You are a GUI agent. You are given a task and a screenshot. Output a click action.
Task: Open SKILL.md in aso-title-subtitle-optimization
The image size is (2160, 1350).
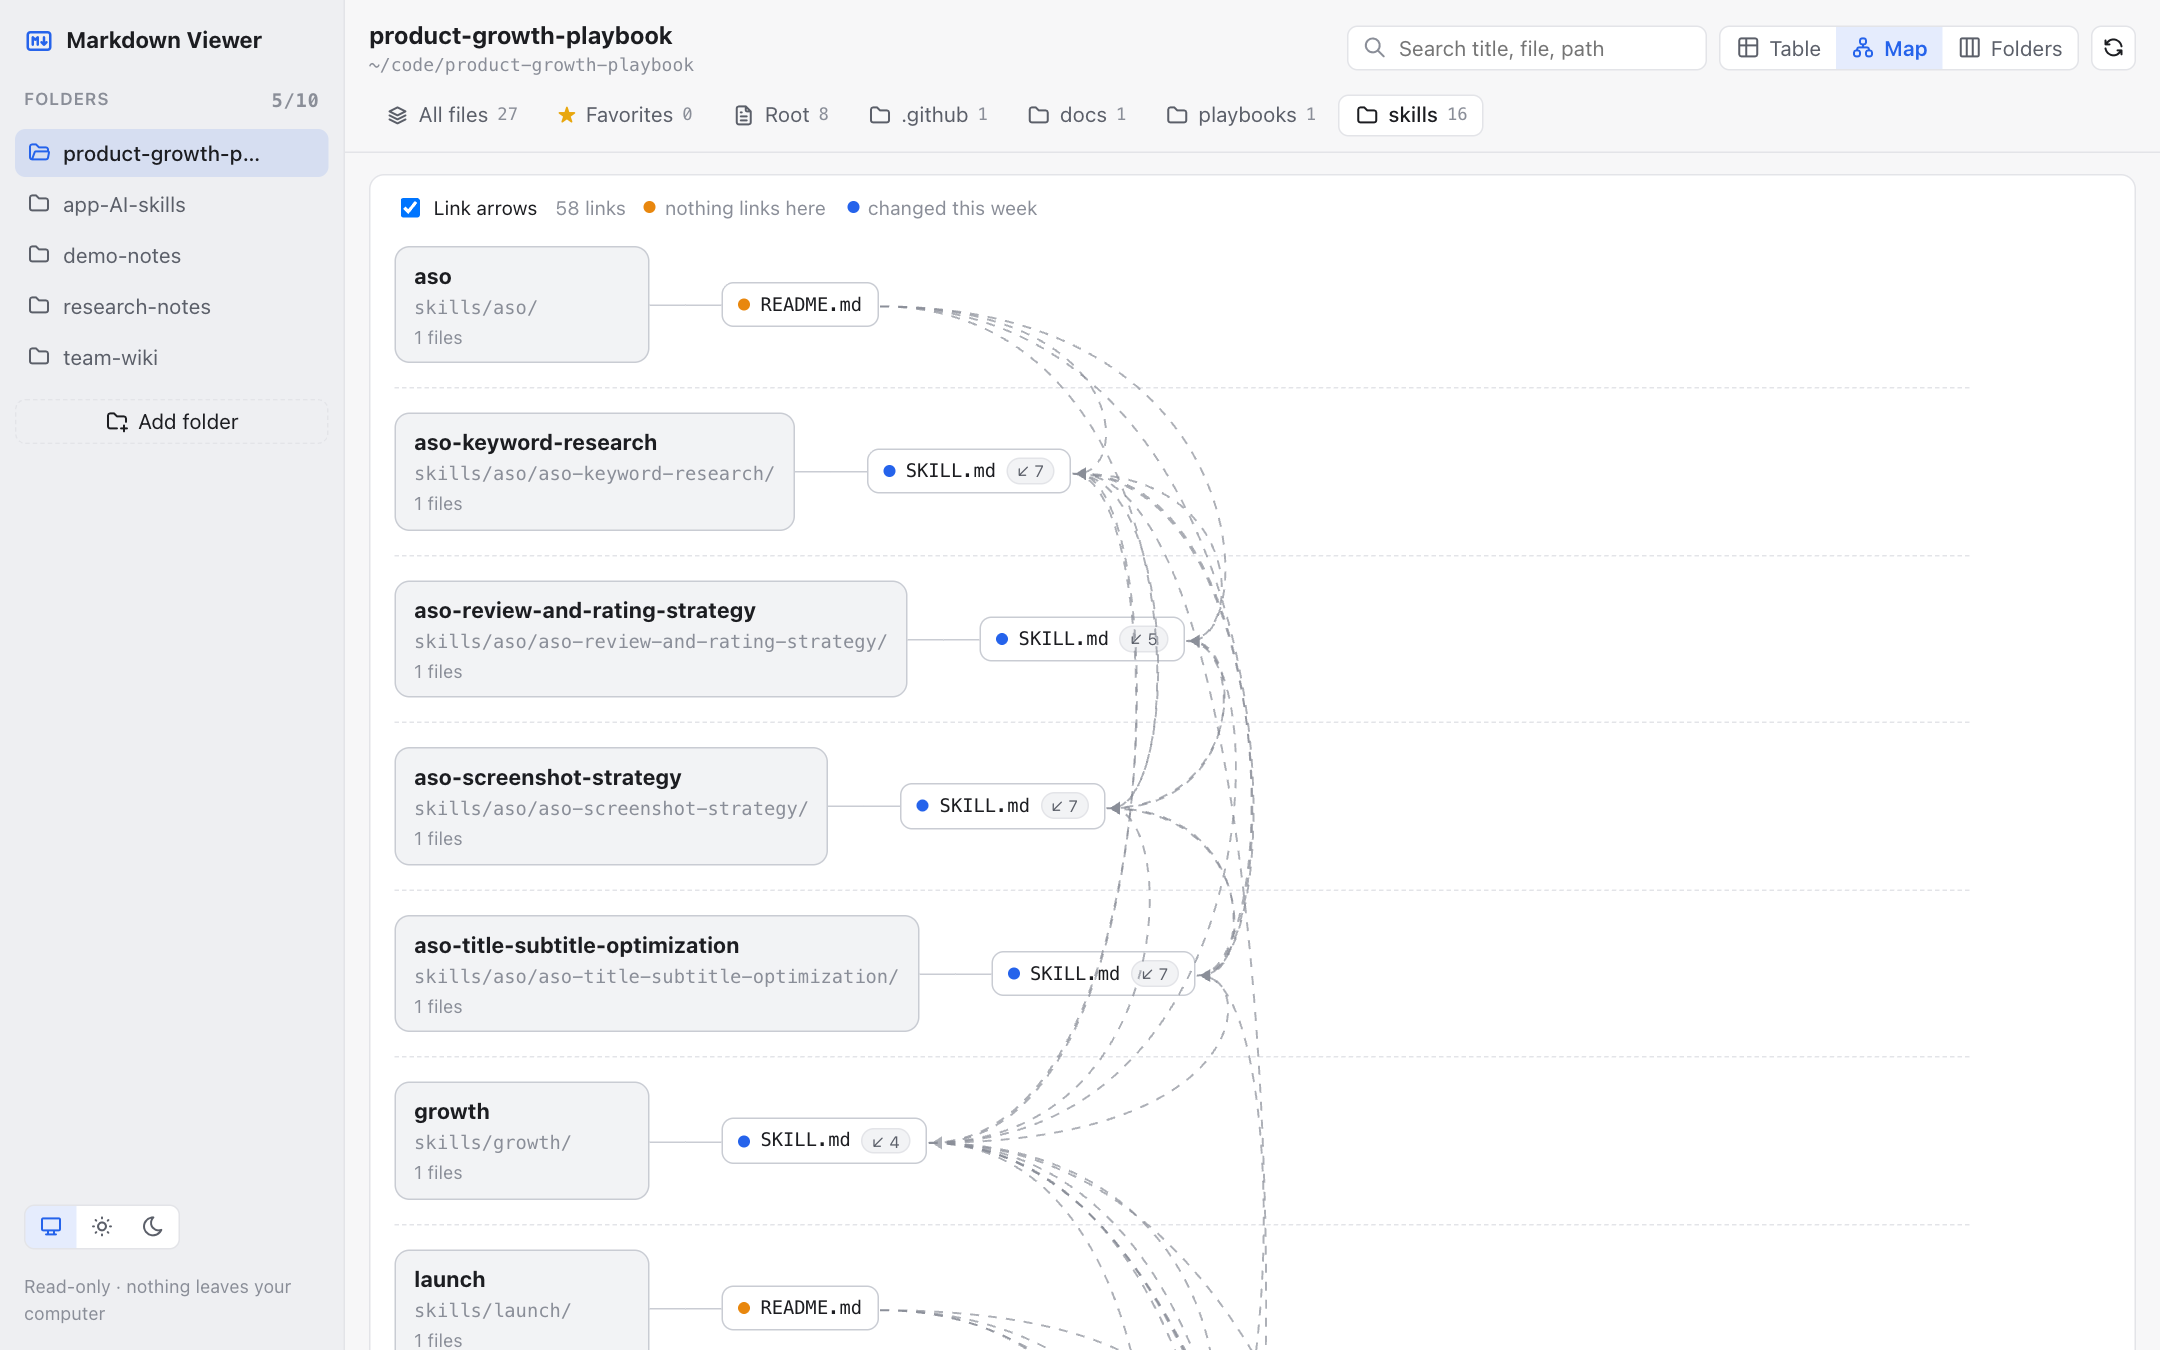point(1094,973)
